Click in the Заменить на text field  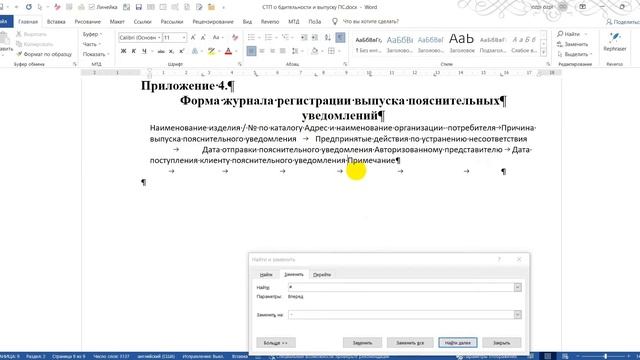point(401,315)
